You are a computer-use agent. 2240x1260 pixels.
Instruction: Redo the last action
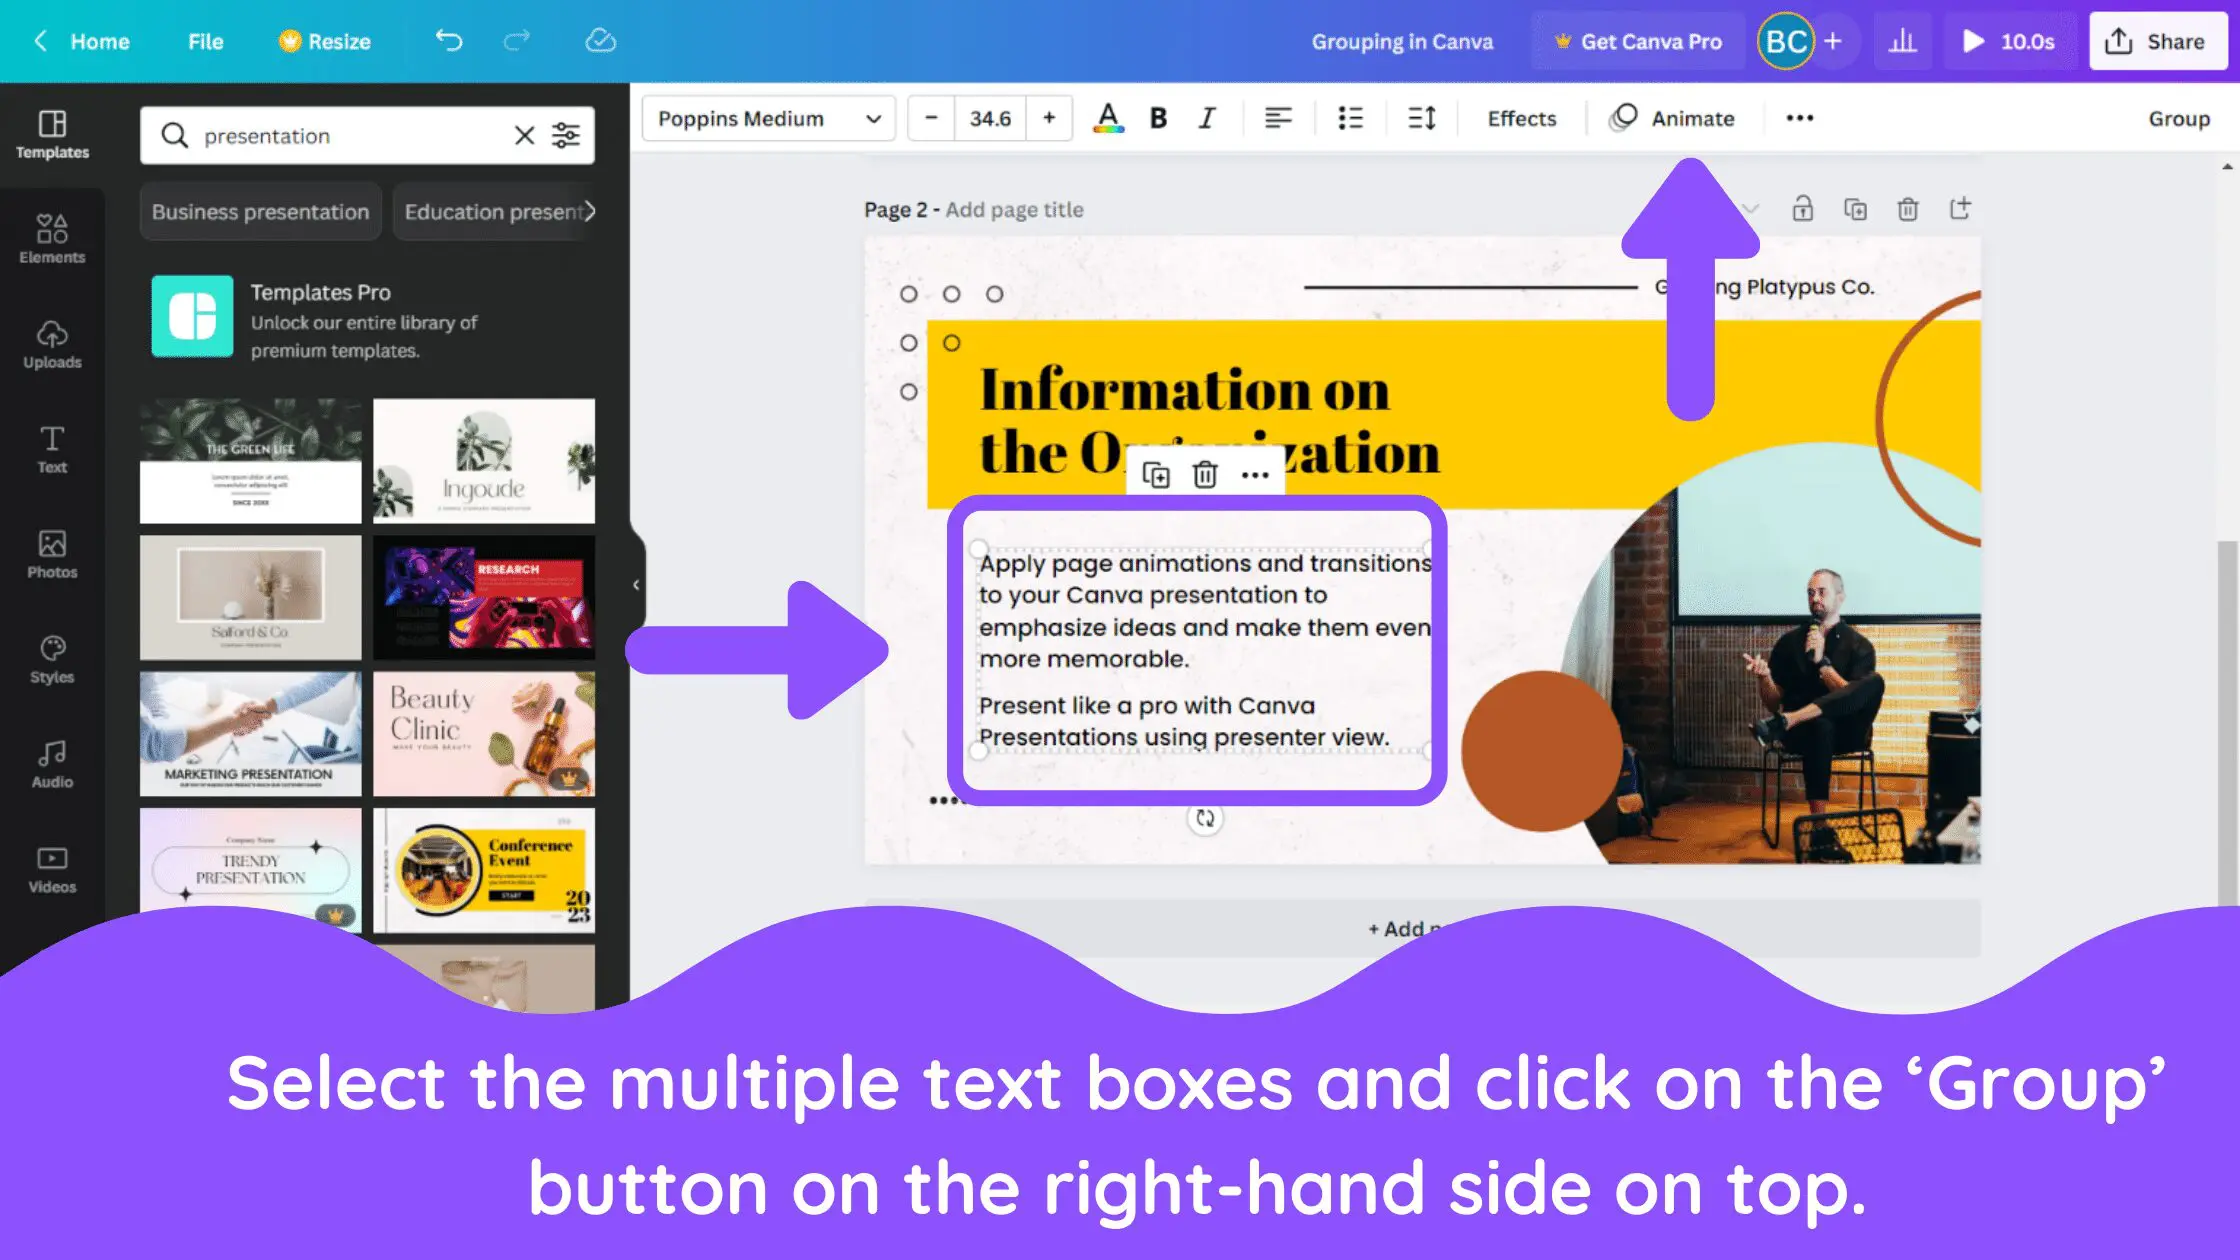[517, 41]
